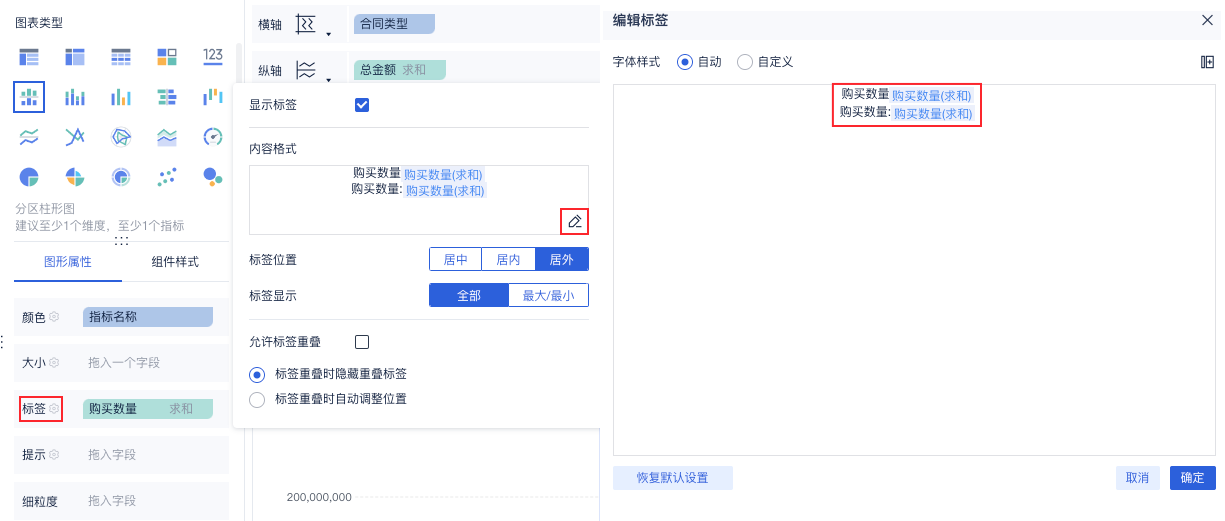Click the 指标名称 color field pill

148,317
